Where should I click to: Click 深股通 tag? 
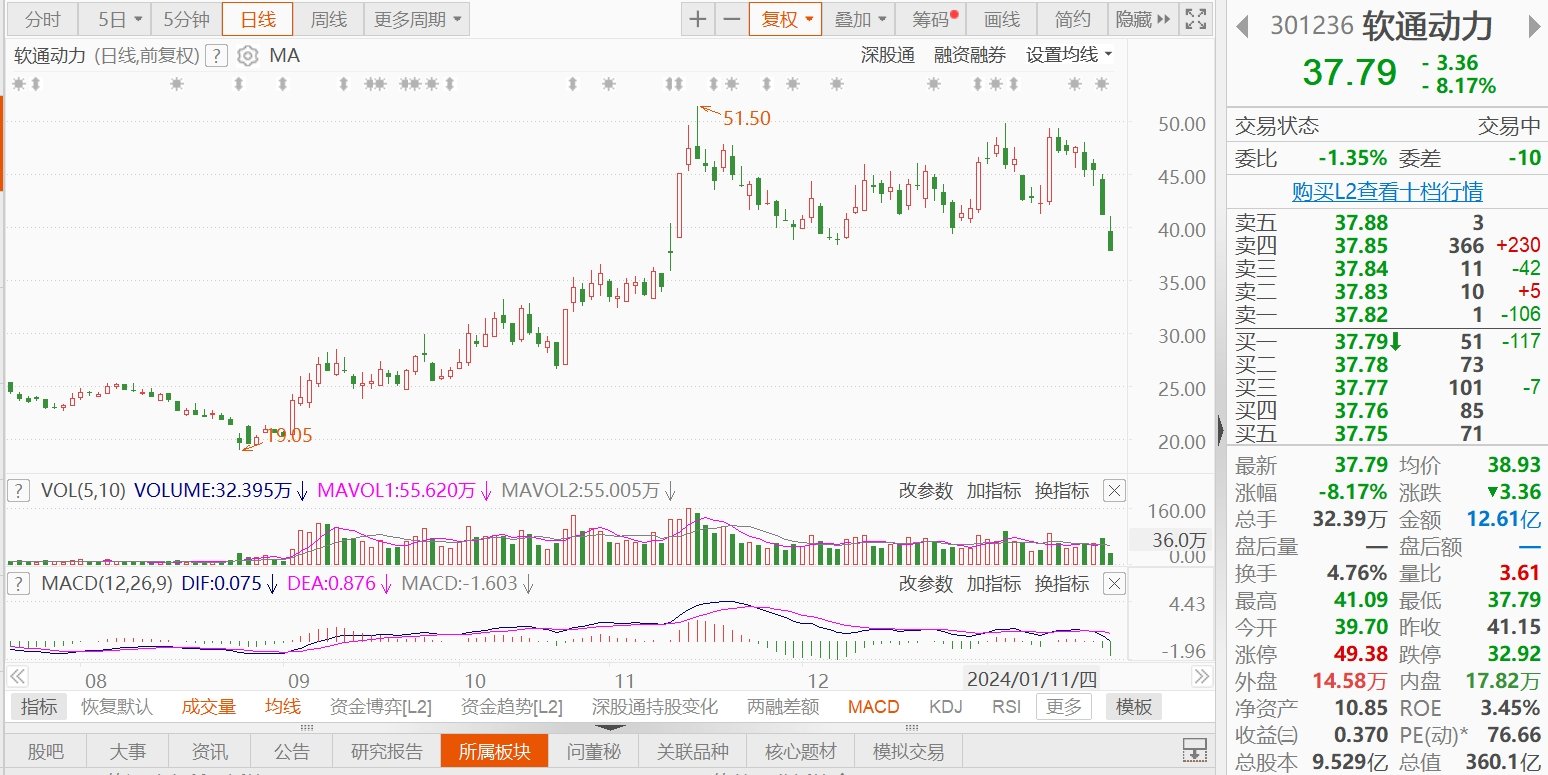pos(887,55)
